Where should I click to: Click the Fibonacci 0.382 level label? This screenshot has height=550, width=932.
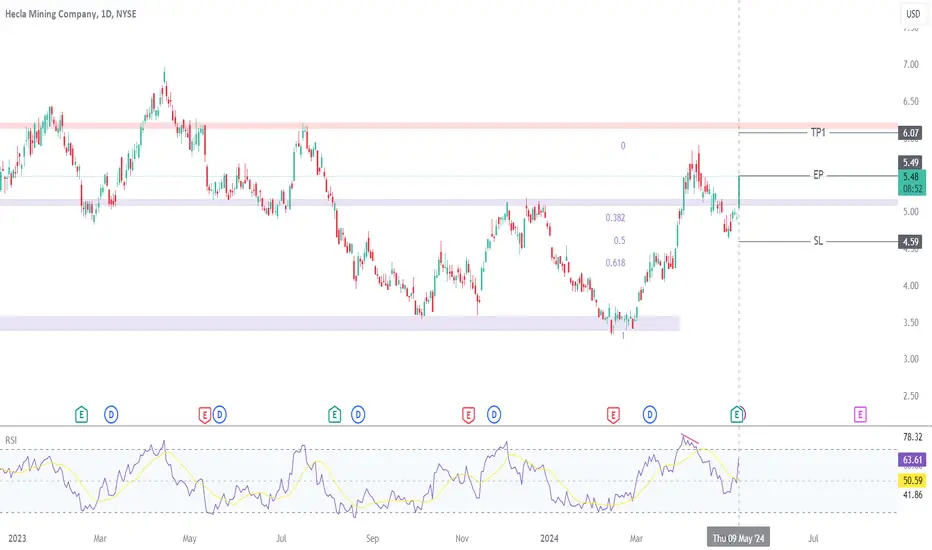615,218
